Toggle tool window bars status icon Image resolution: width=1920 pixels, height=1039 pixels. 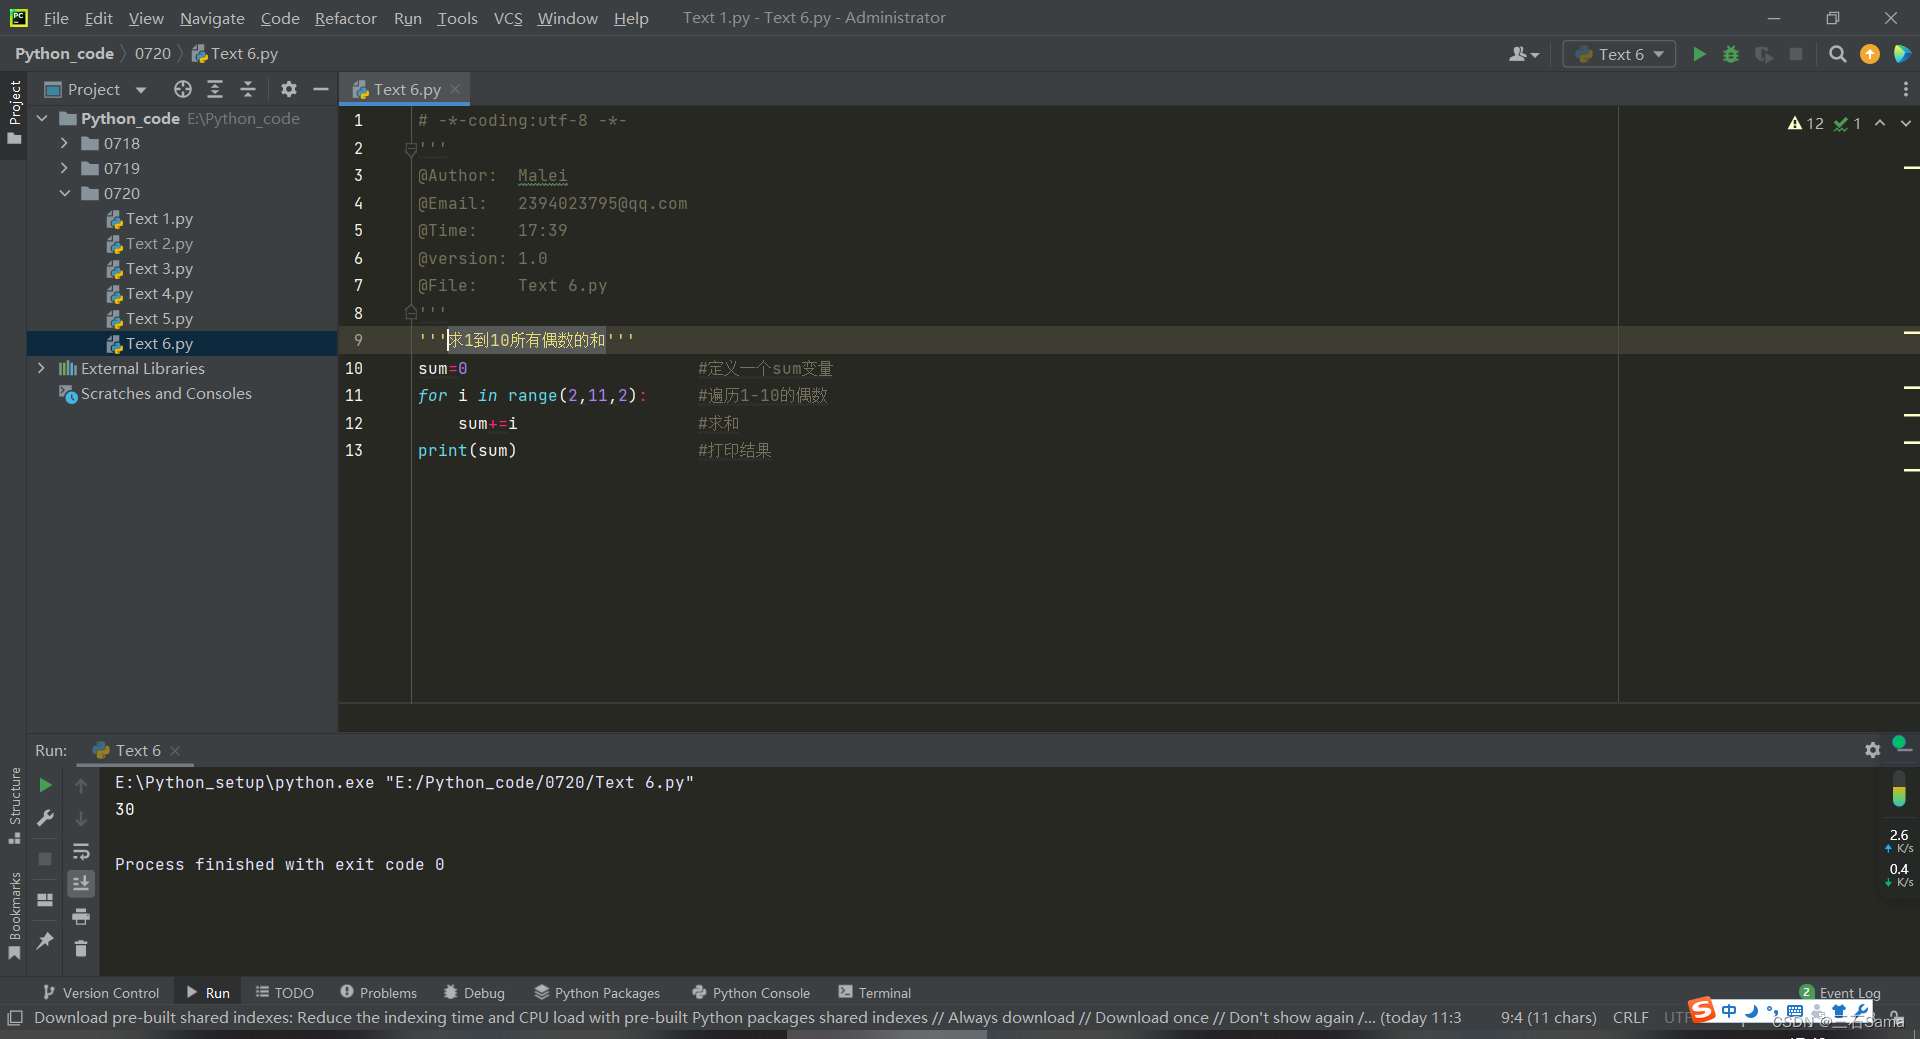14,1018
